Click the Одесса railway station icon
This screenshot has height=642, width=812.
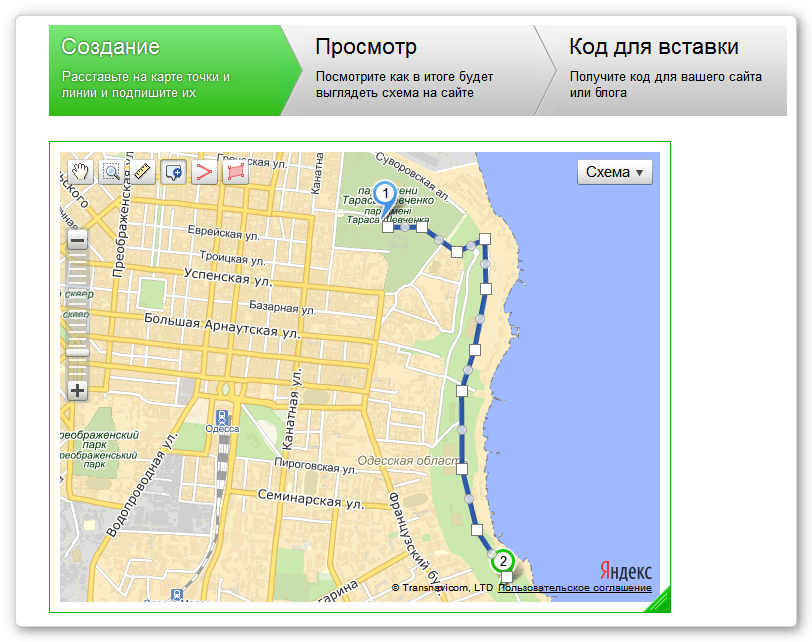[221, 416]
